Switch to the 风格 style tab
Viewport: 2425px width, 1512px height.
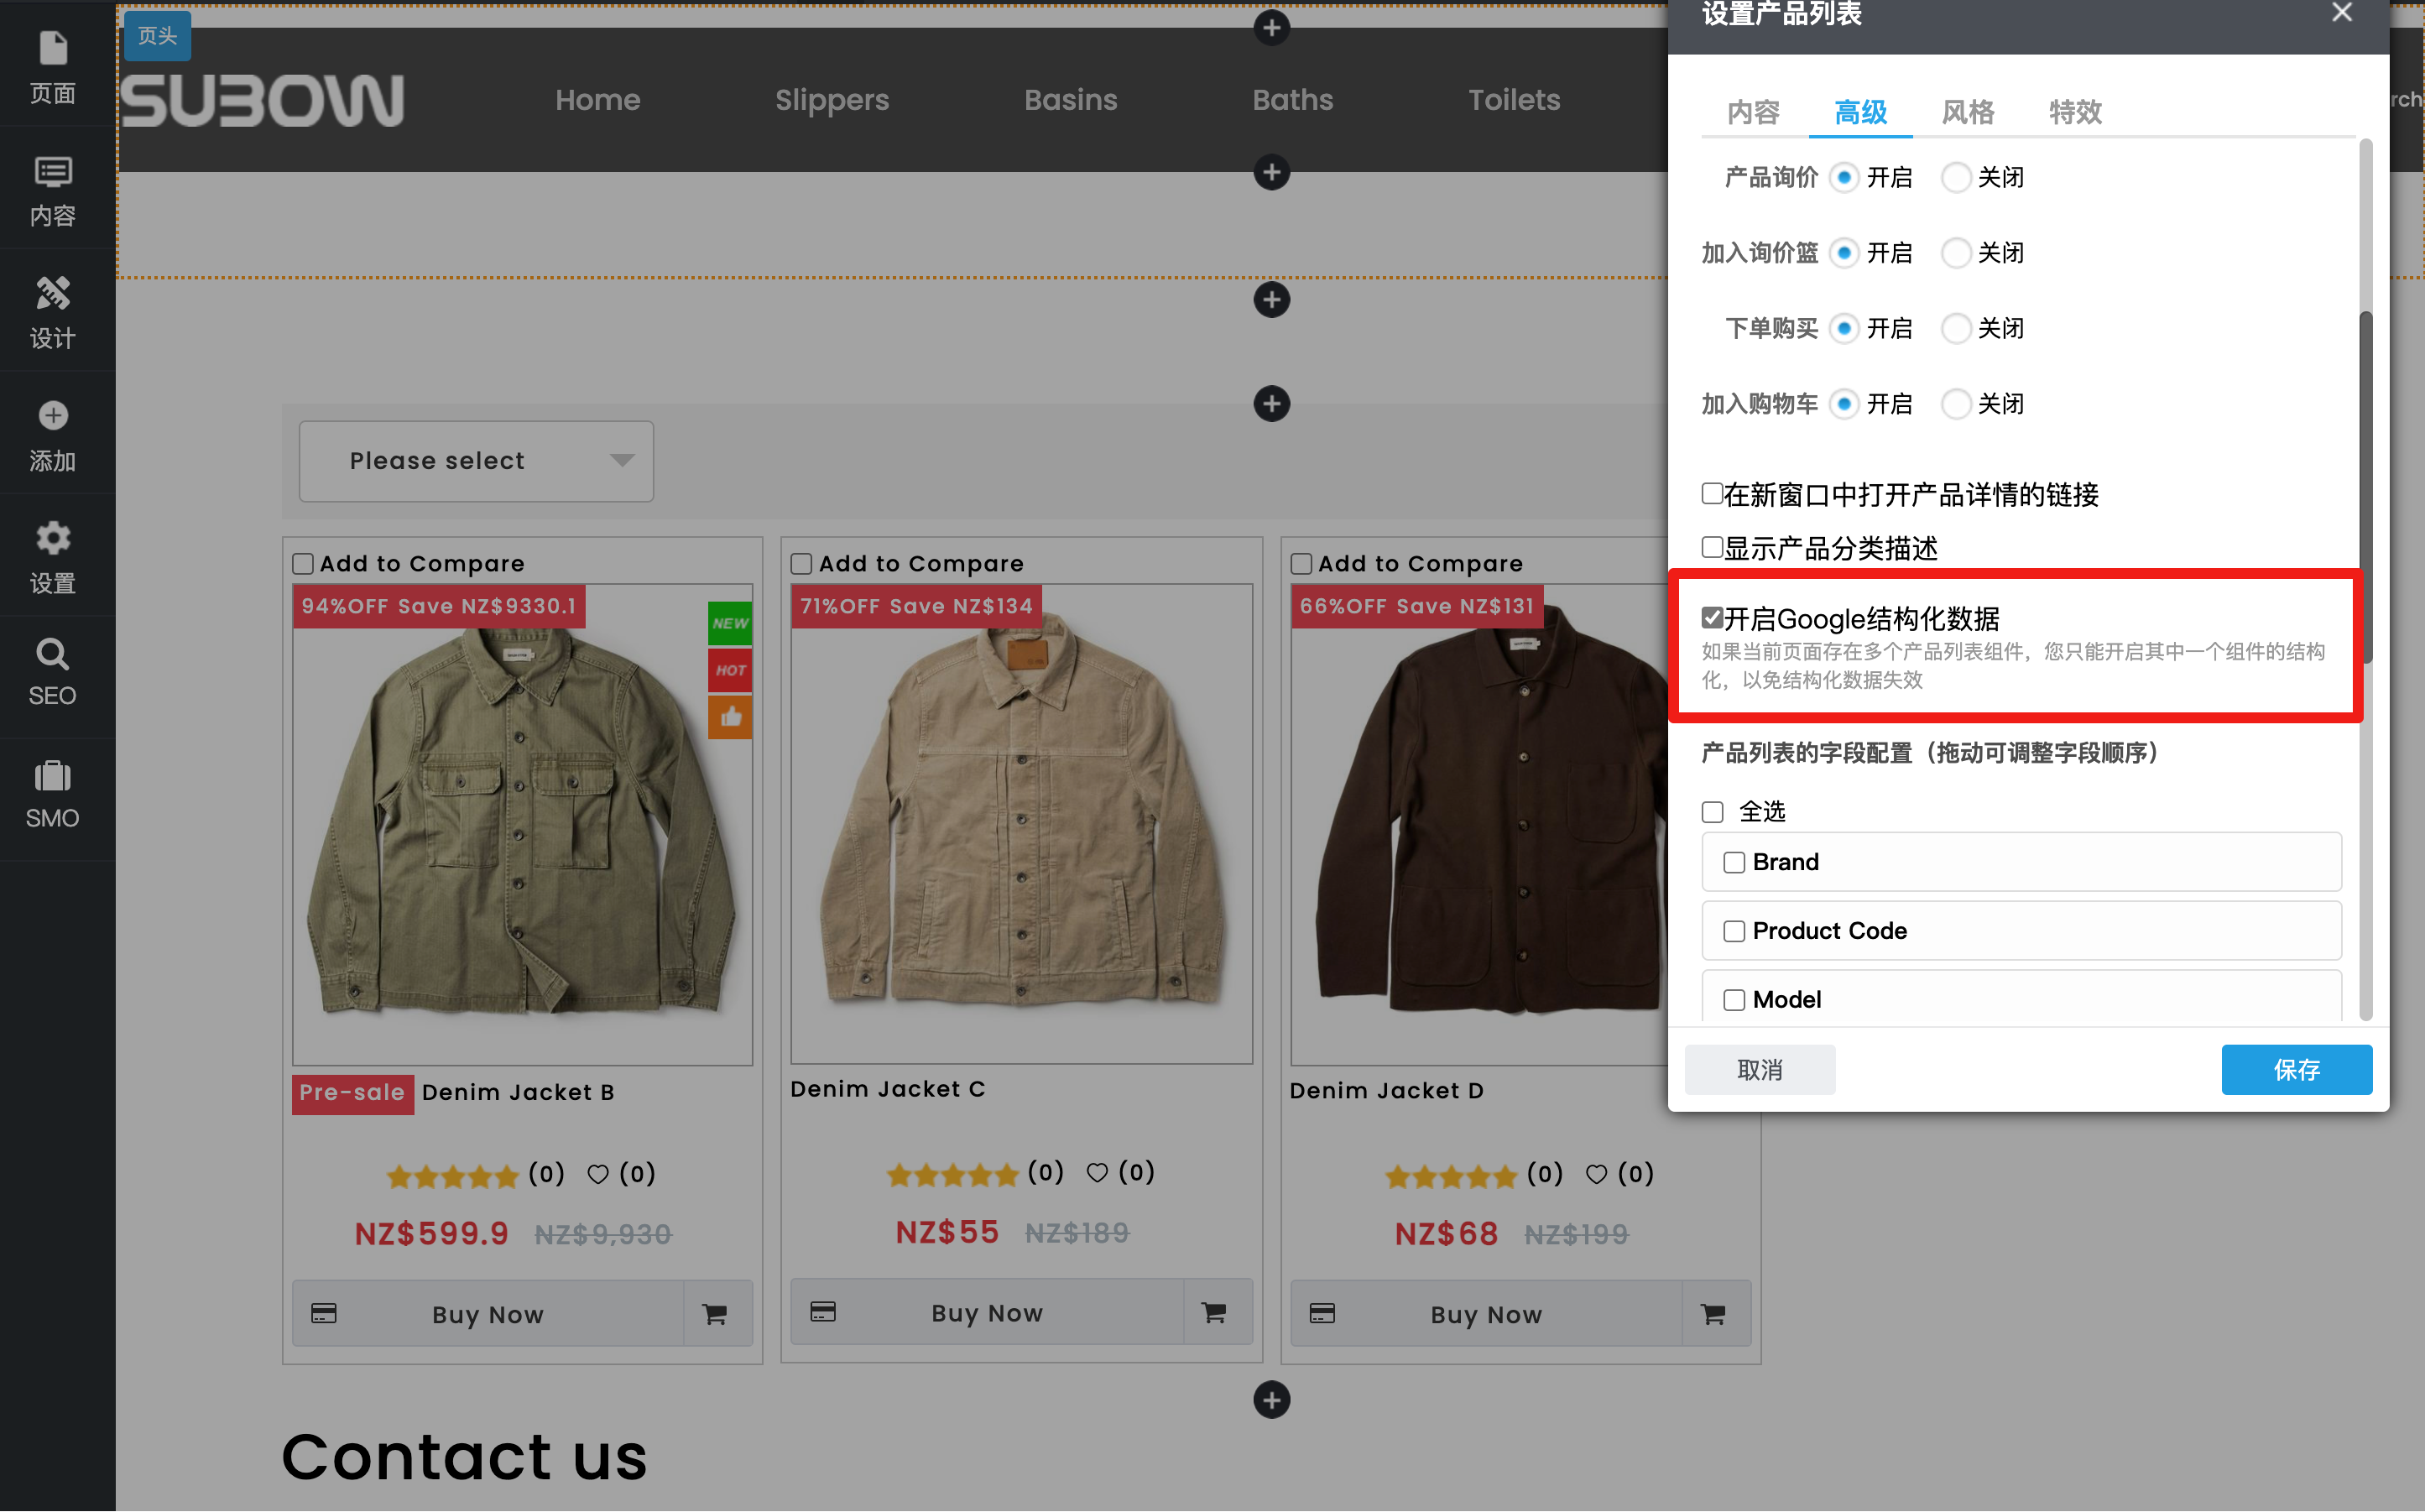1967,112
